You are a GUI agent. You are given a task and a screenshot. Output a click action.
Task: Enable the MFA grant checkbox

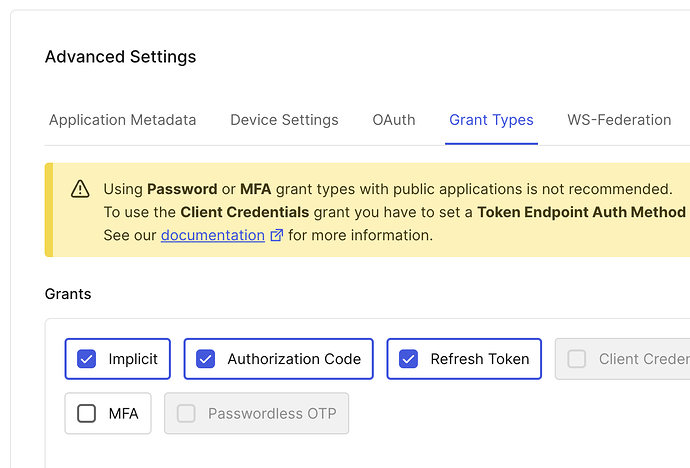tap(87, 413)
